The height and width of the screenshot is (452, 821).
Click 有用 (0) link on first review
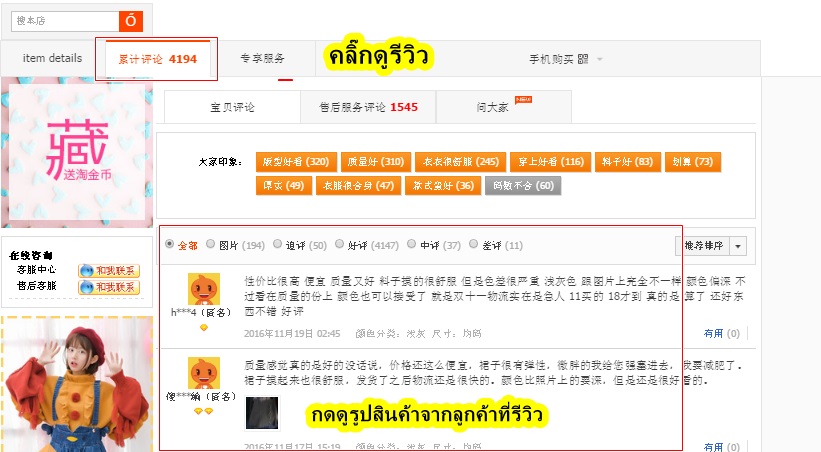click(722, 333)
